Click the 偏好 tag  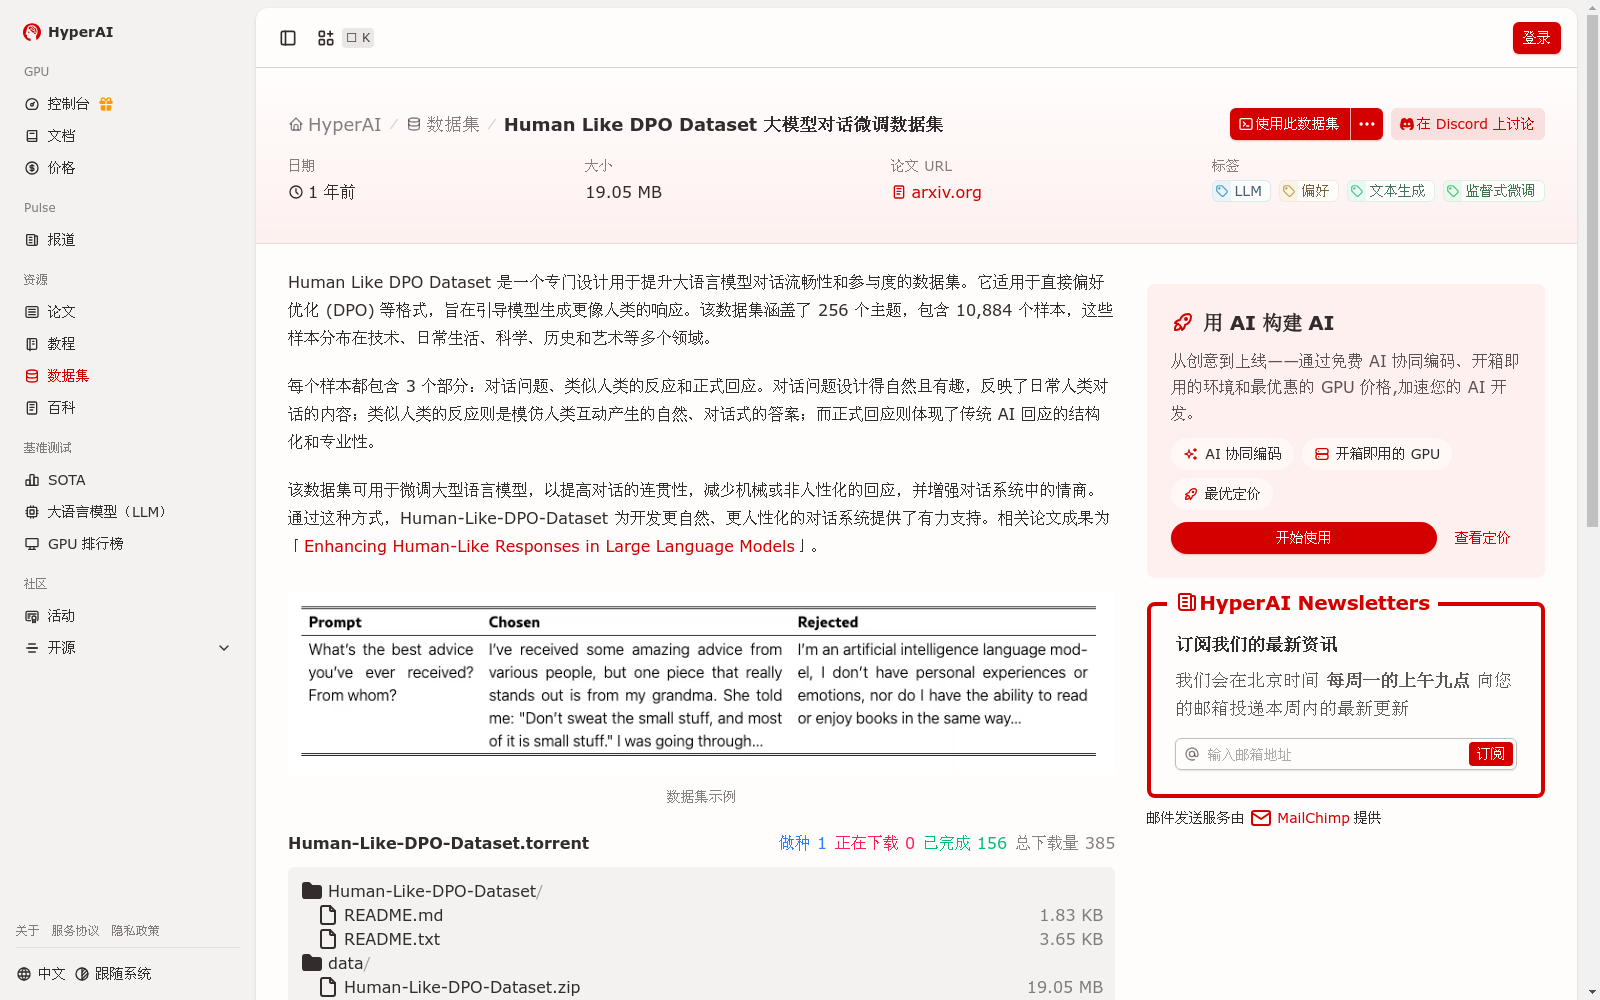tap(1308, 191)
